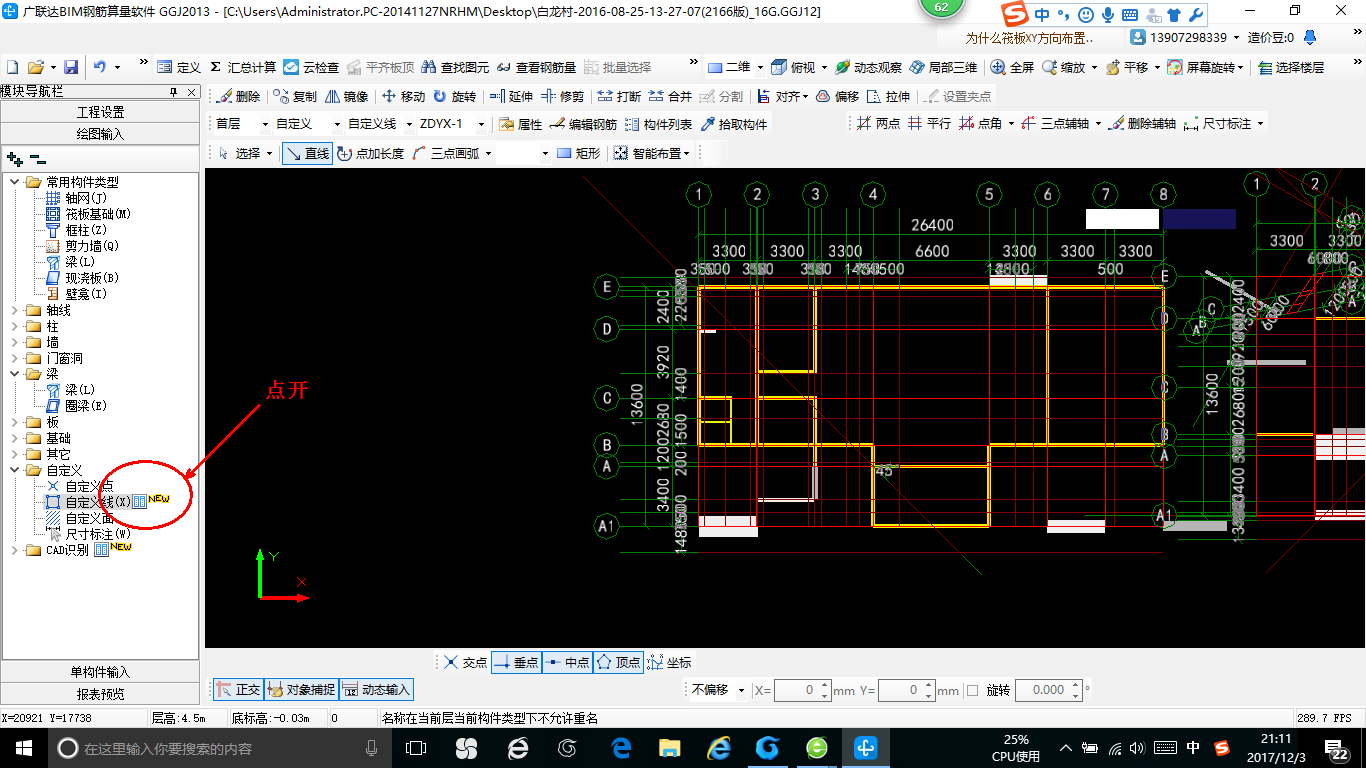
Task: Click 全屏 full screen zoom
Action: coord(1013,67)
